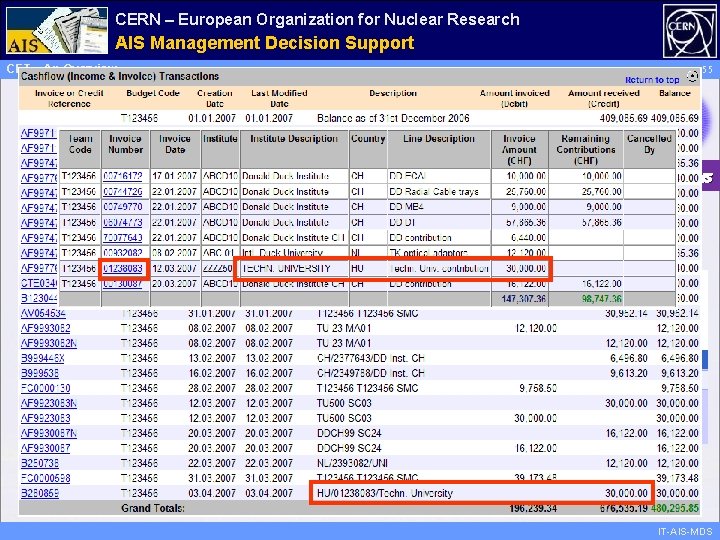Viewport: 720px width, 540px height.
Task: Open invoice number 00744726
Action: pyautogui.click(x=123, y=191)
